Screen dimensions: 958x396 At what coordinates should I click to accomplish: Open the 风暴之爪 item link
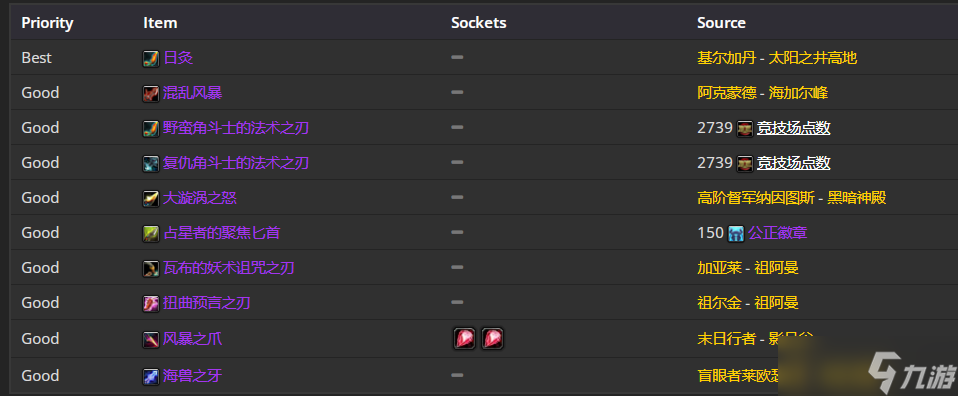(192, 339)
